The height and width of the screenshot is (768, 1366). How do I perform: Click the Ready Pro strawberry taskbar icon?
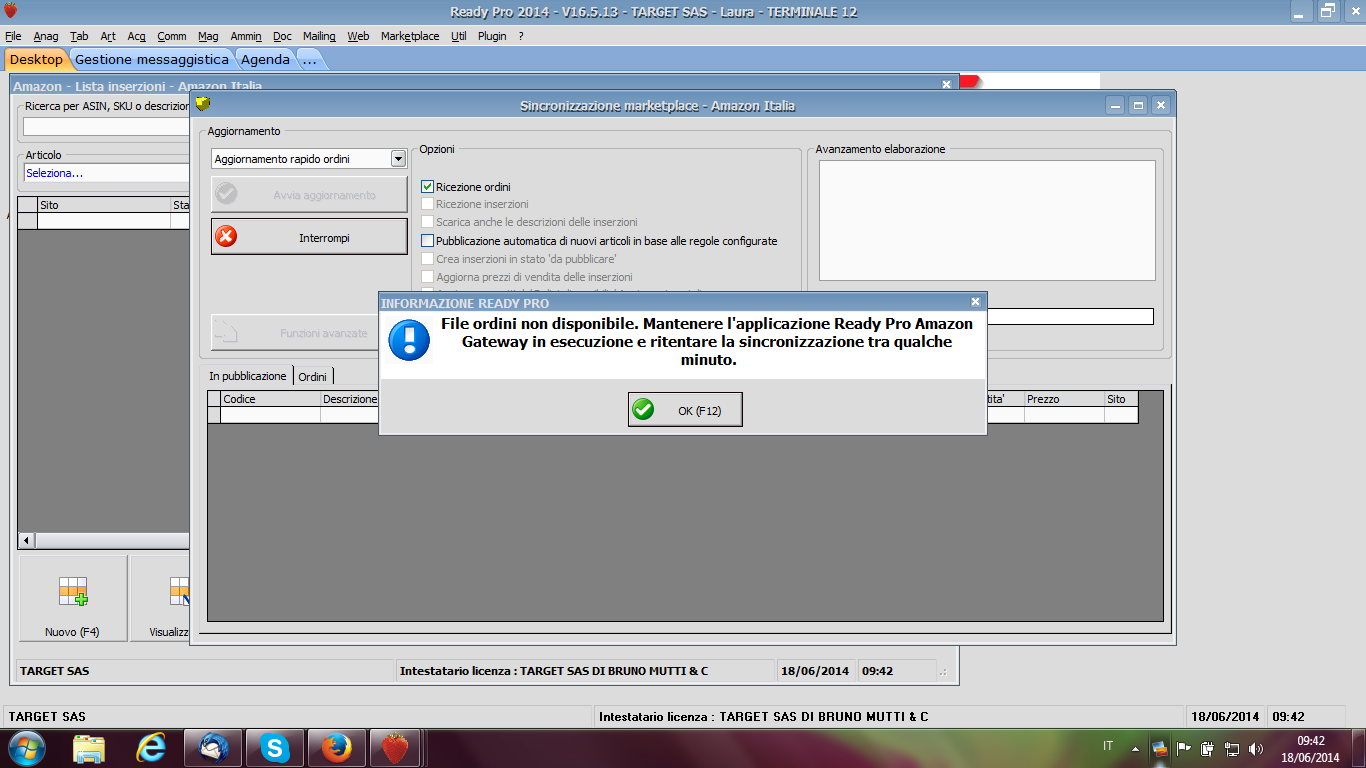[x=396, y=748]
